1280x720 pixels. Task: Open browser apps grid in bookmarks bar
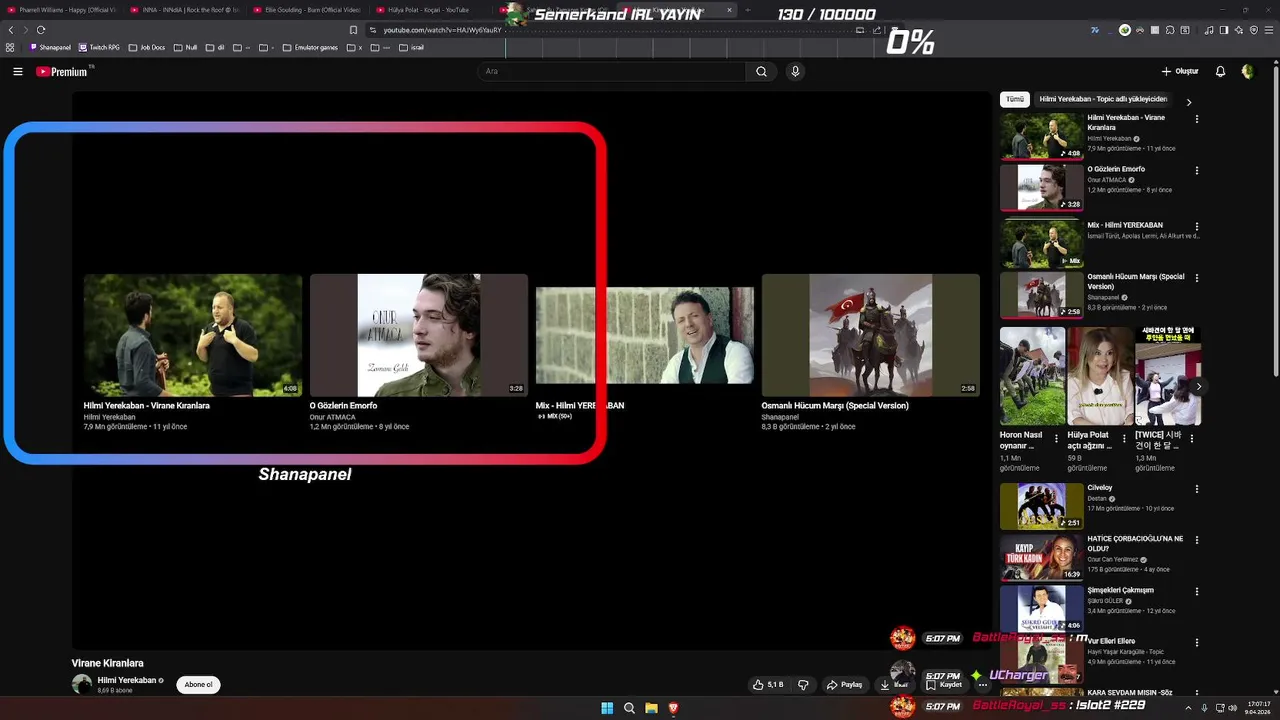(x=11, y=47)
